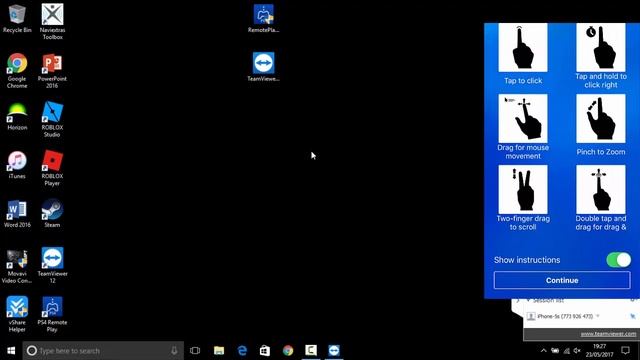Viewport: 640px width, 360px height.
Task: Open the Word 2016 desktop shortcut
Action: [x=17, y=213]
